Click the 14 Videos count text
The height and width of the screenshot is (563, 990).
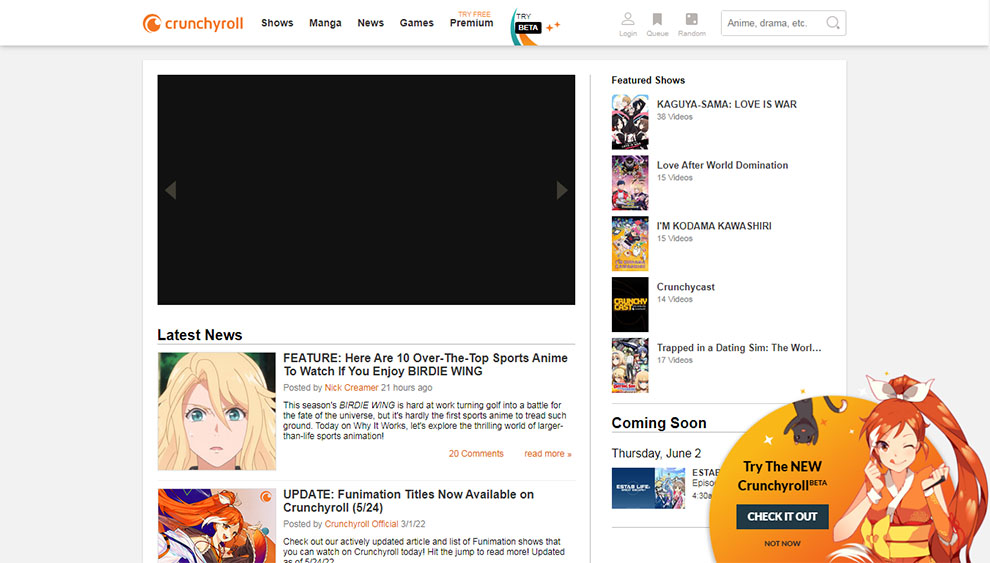click(674, 299)
